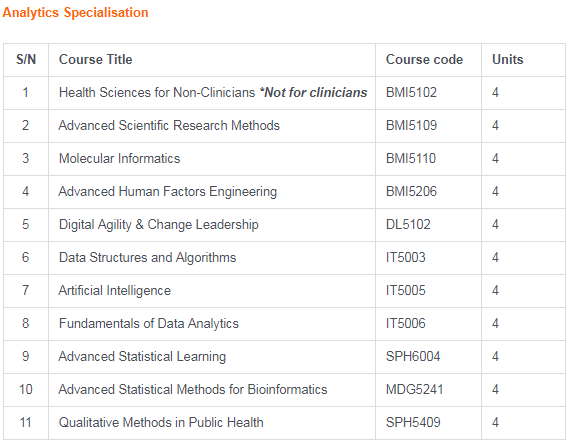Click the Units column header
The height and width of the screenshot is (444, 570).
(507, 60)
